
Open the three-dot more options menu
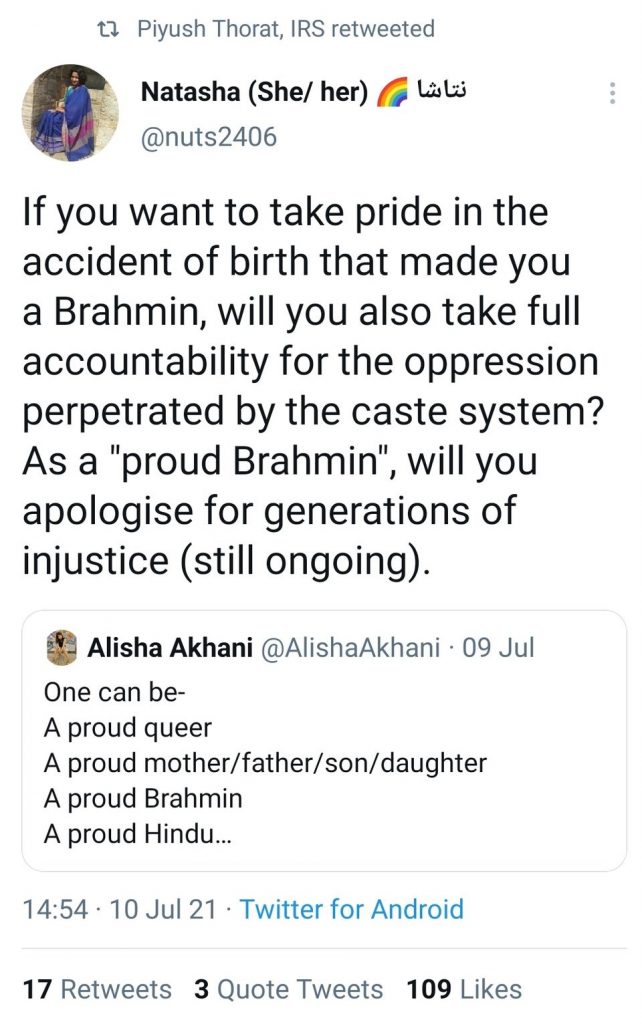pyautogui.click(x=612, y=94)
